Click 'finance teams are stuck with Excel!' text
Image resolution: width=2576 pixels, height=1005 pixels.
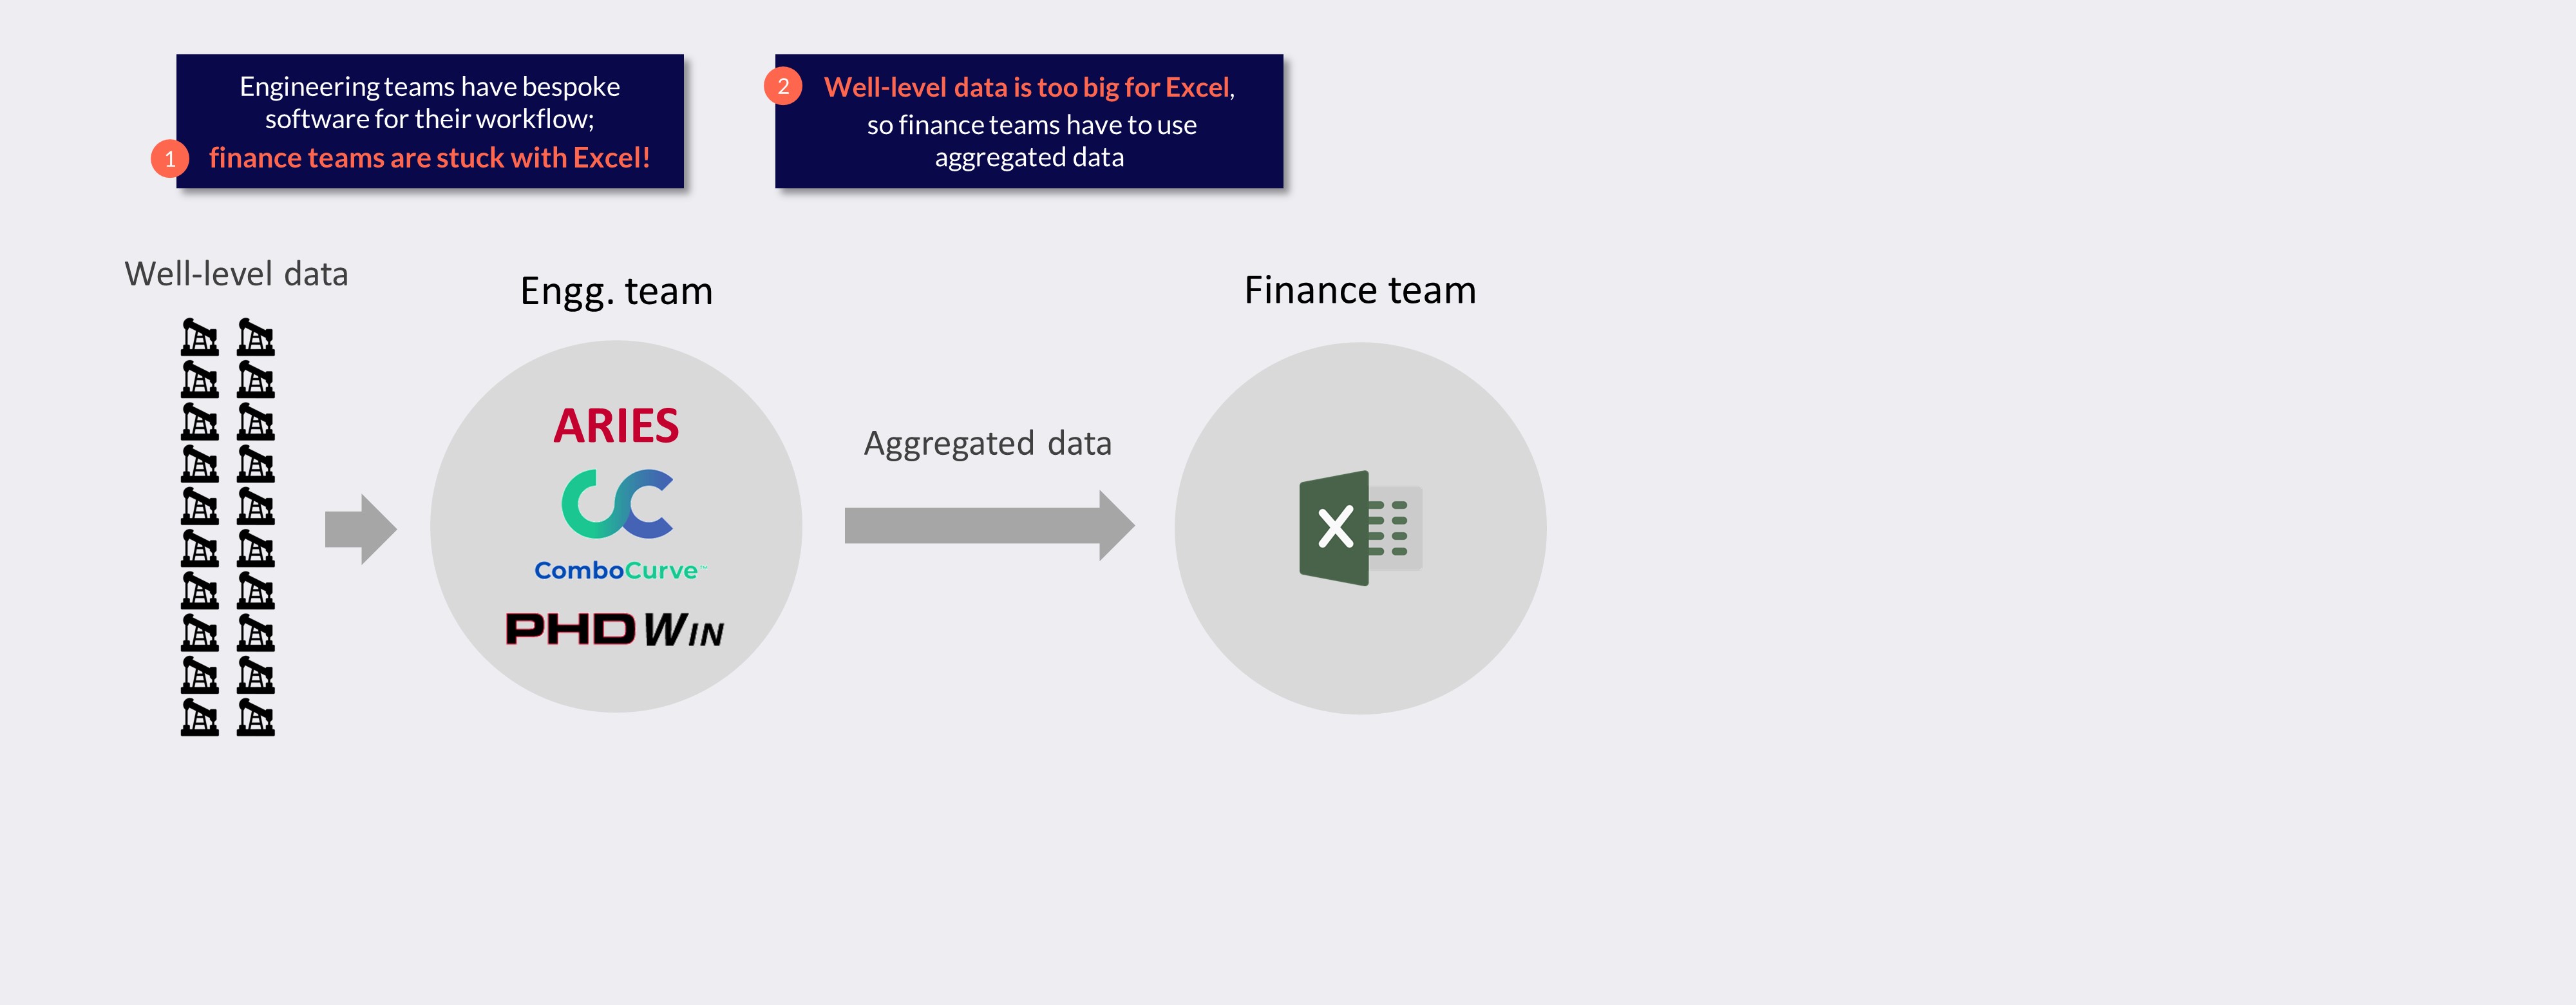point(429,158)
